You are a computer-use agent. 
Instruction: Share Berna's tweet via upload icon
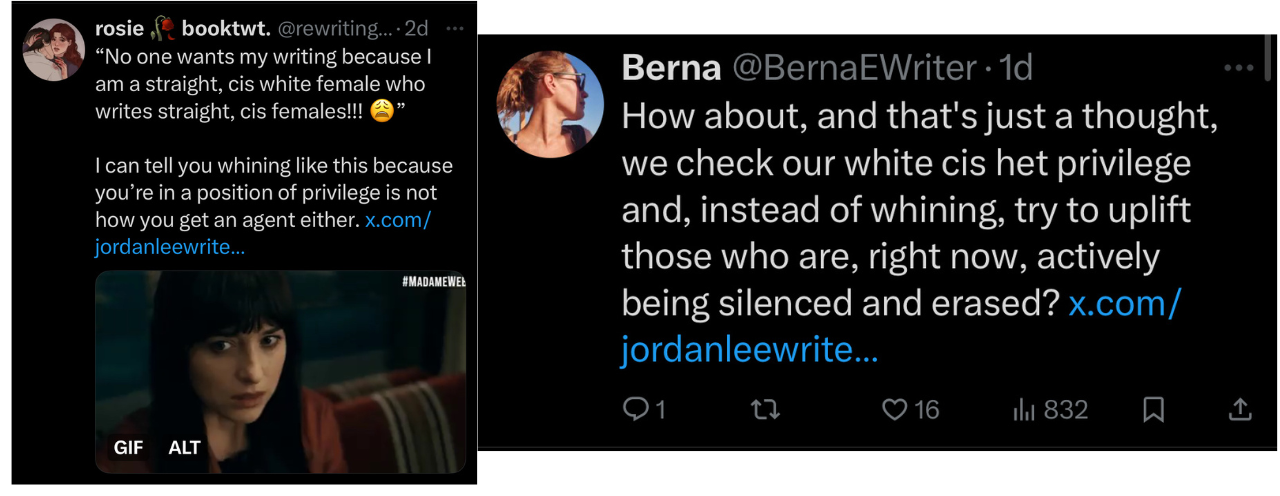coord(1238,409)
